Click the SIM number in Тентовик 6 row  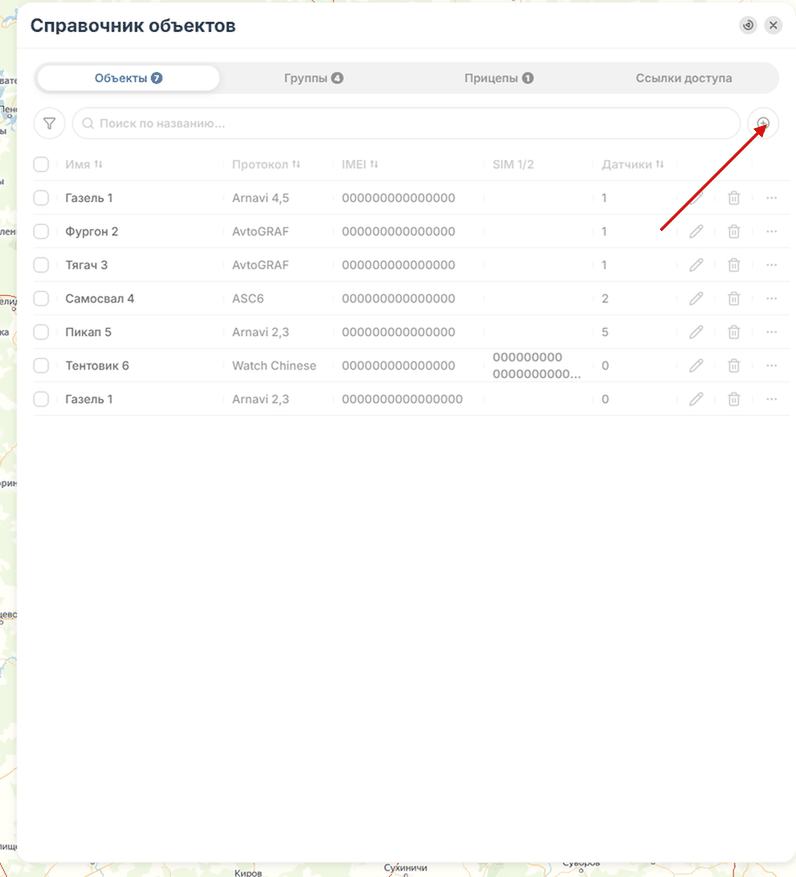tap(536, 365)
